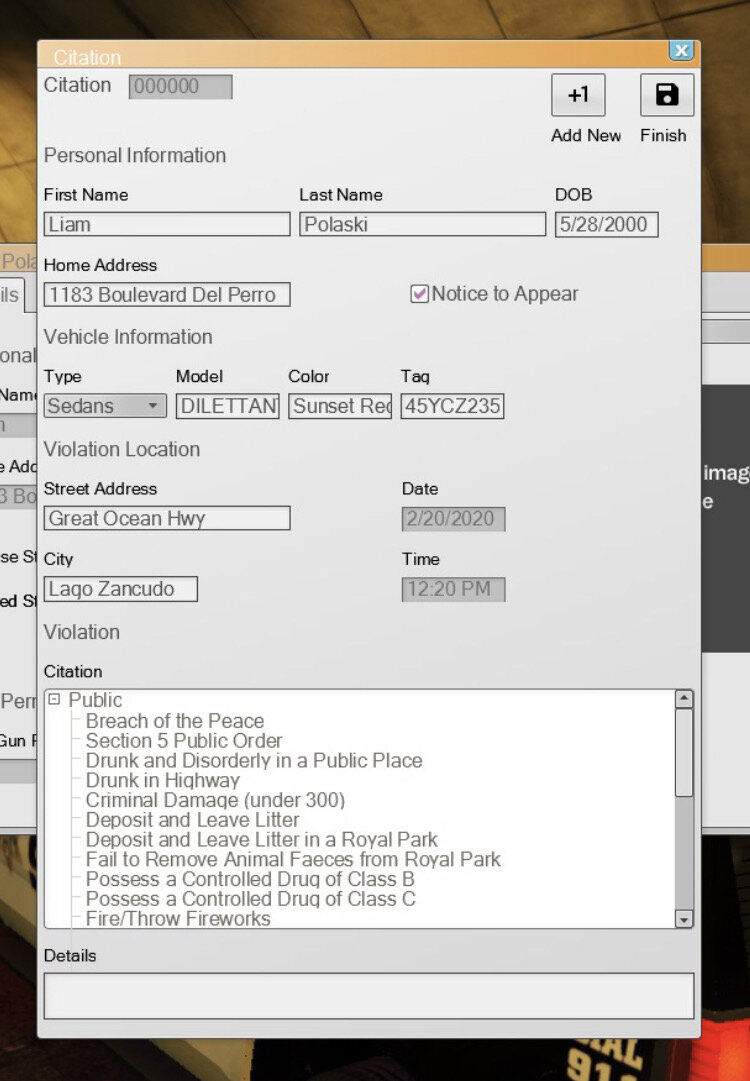
Task: Click the Last Name field
Action: [x=422, y=224]
